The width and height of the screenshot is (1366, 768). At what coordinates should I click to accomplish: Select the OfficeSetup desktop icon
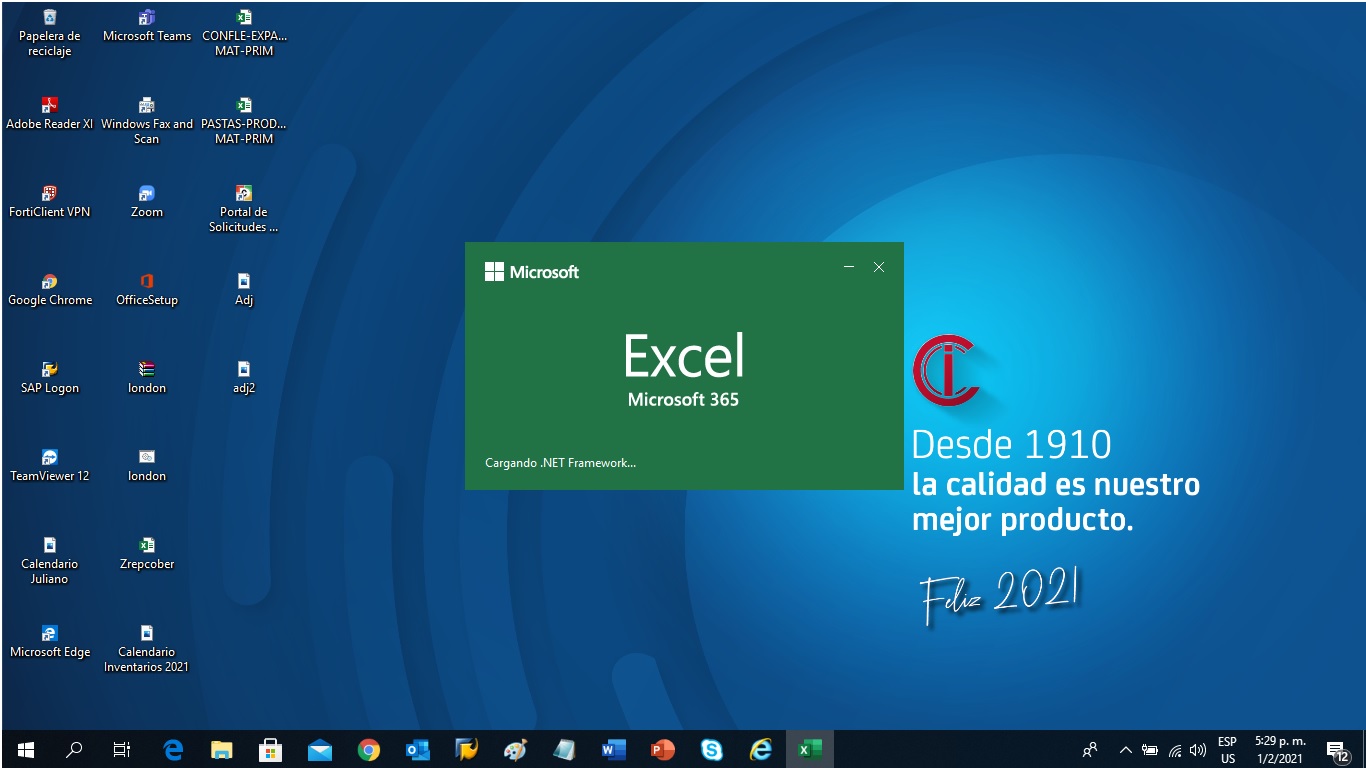coord(147,290)
